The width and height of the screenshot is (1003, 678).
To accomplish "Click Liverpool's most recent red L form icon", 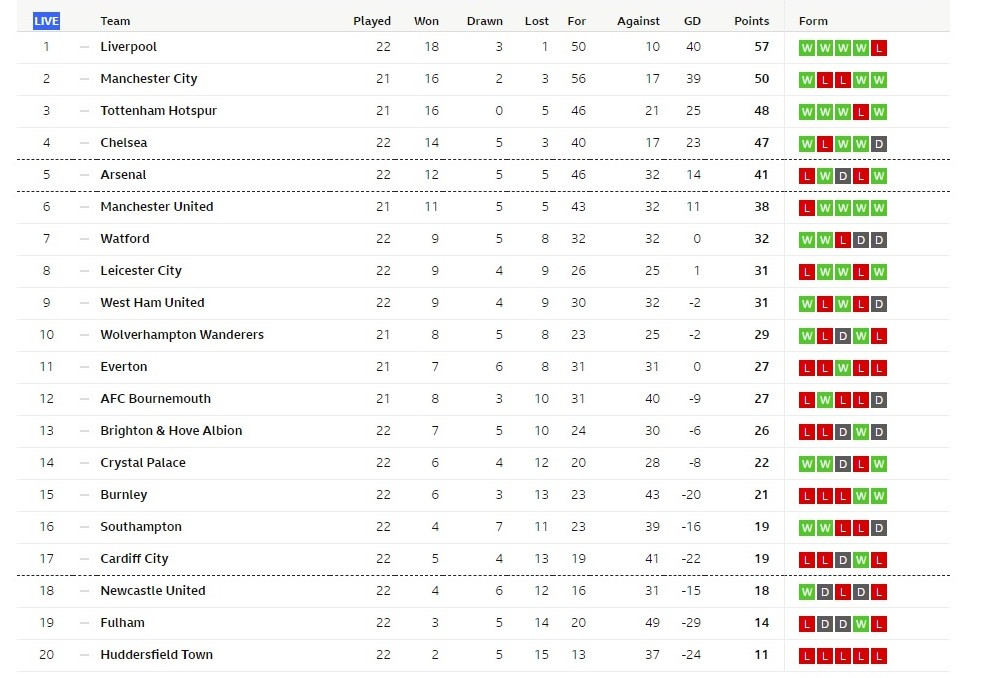I will [879, 48].
